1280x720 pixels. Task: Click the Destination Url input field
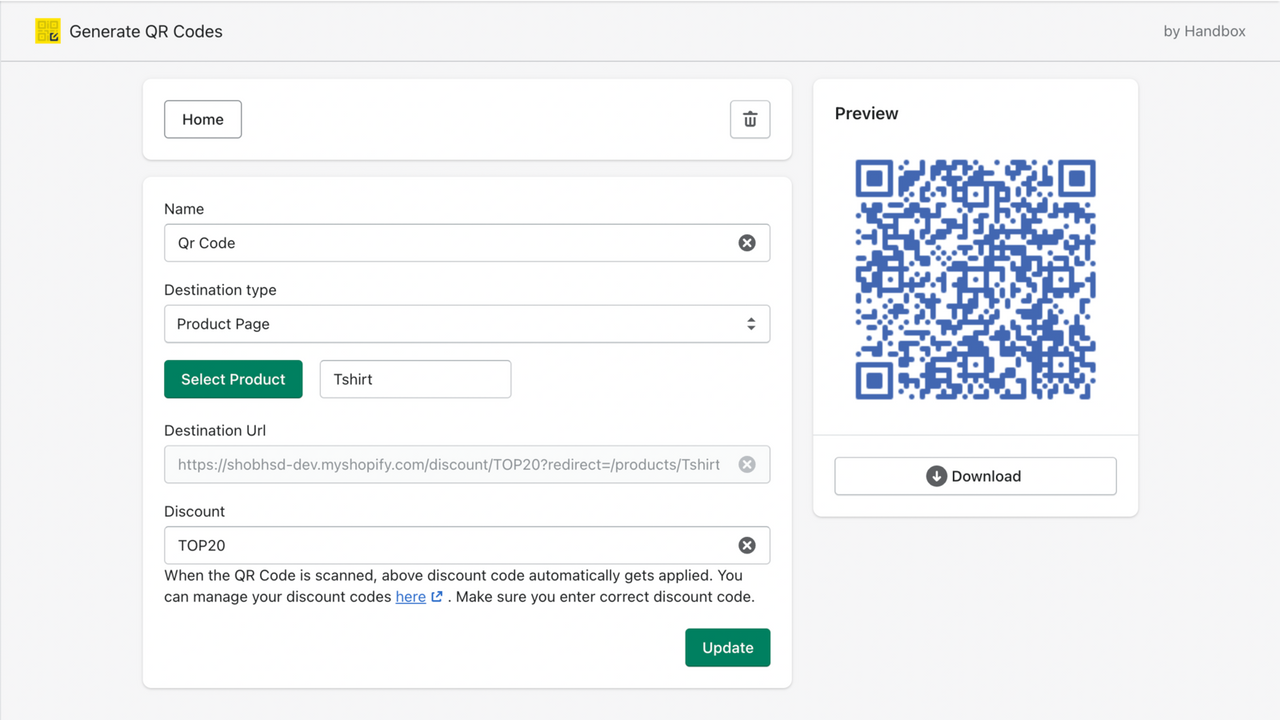pyautogui.click(x=467, y=464)
